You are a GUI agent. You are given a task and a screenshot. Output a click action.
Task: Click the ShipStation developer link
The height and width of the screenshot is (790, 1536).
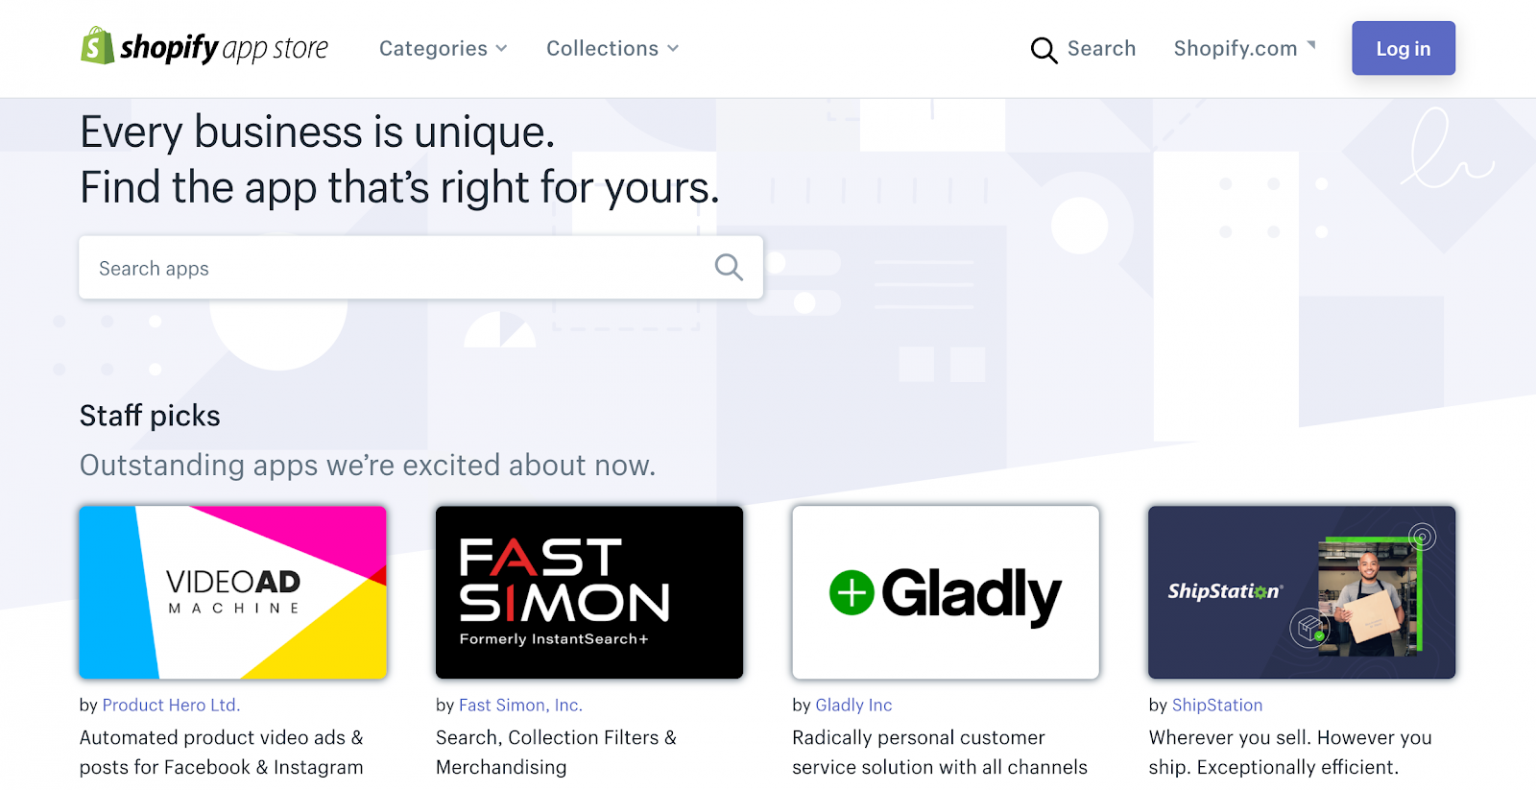(1217, 705)
